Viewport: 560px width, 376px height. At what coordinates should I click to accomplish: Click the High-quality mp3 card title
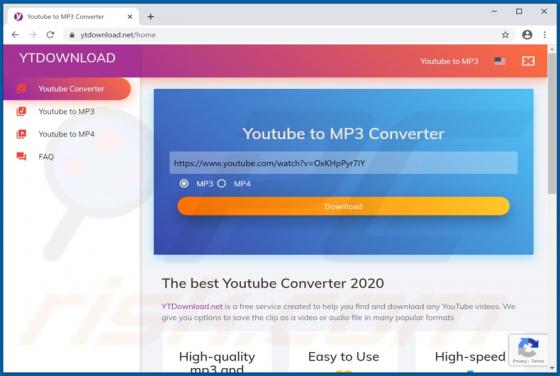[x=217, y=362]
